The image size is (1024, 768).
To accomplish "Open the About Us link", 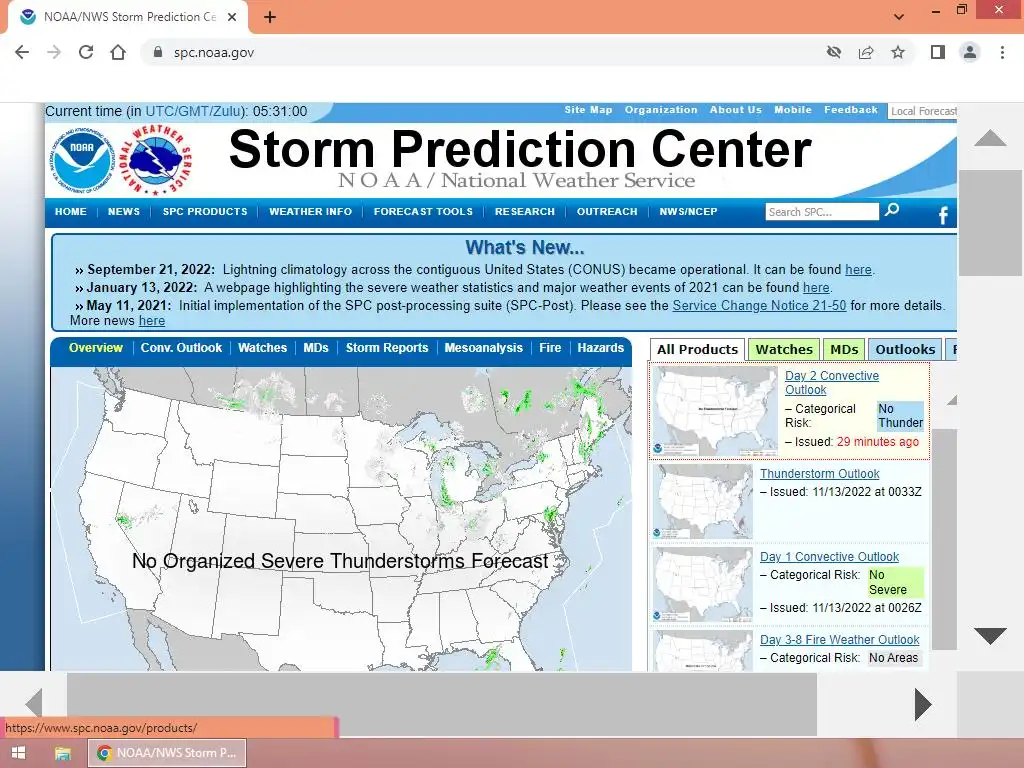I will 735,110.
